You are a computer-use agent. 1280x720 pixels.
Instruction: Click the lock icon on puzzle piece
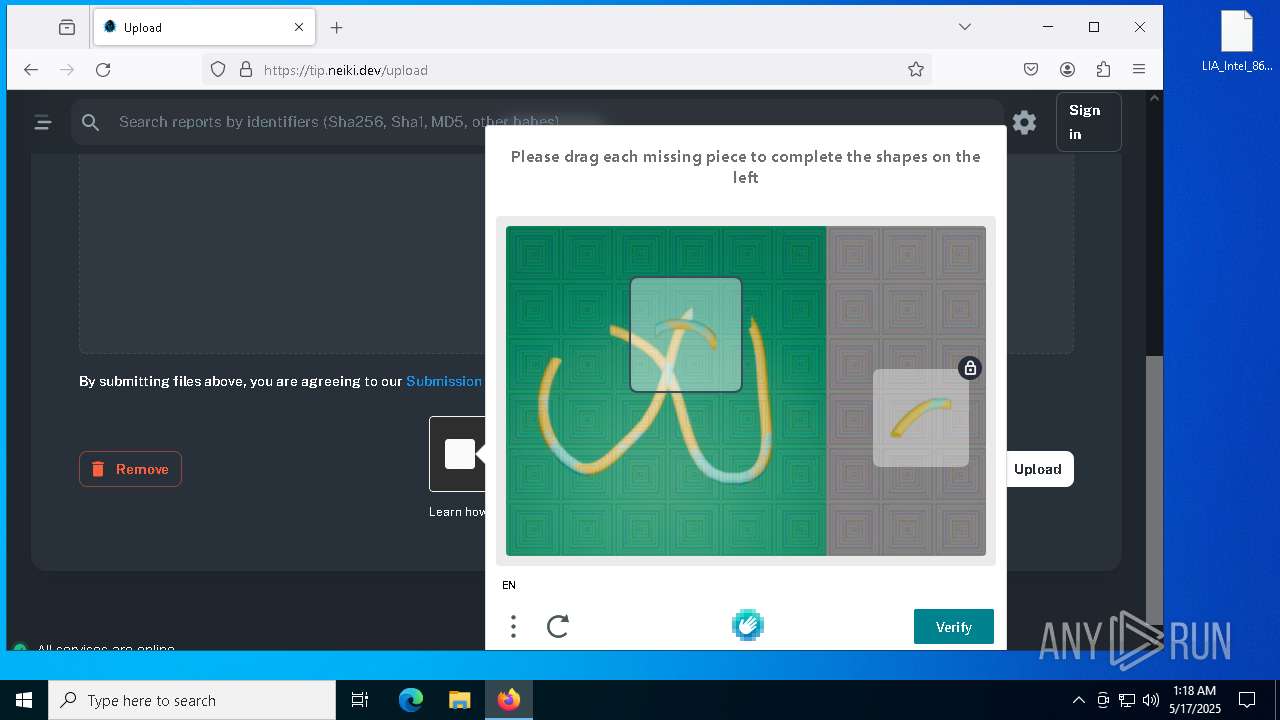pos(969,368)
